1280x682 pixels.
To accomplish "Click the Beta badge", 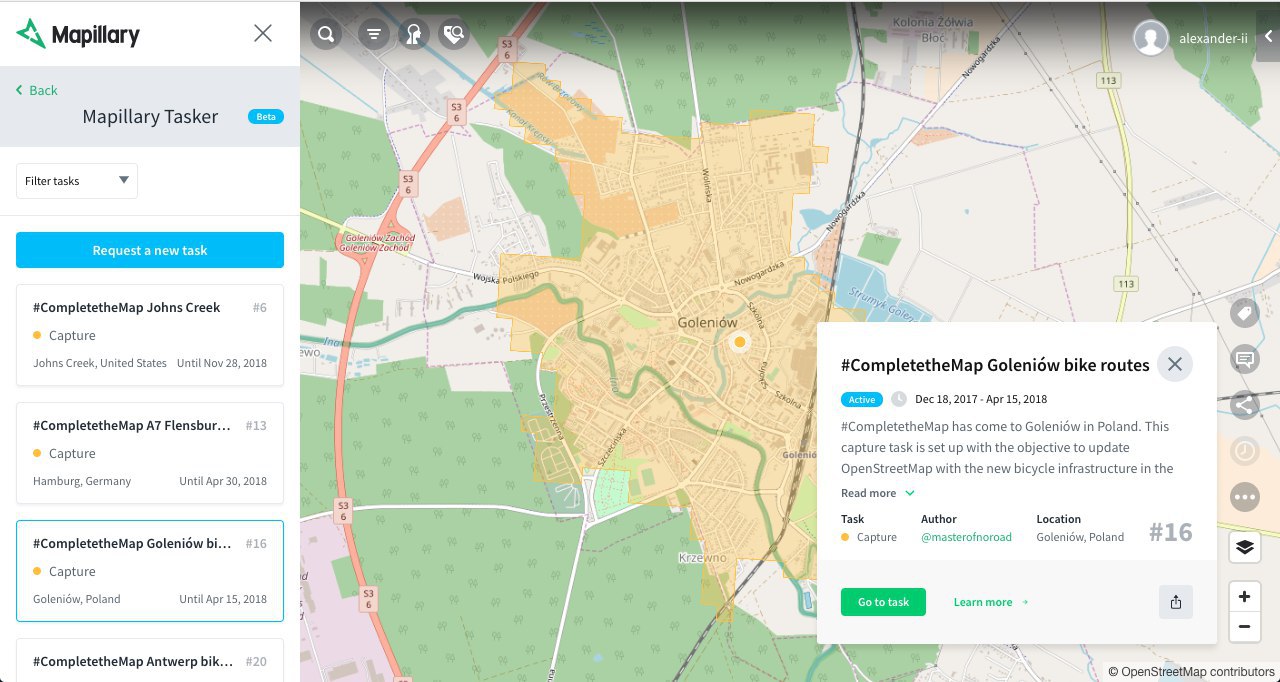I will click(x=266, y=117).
